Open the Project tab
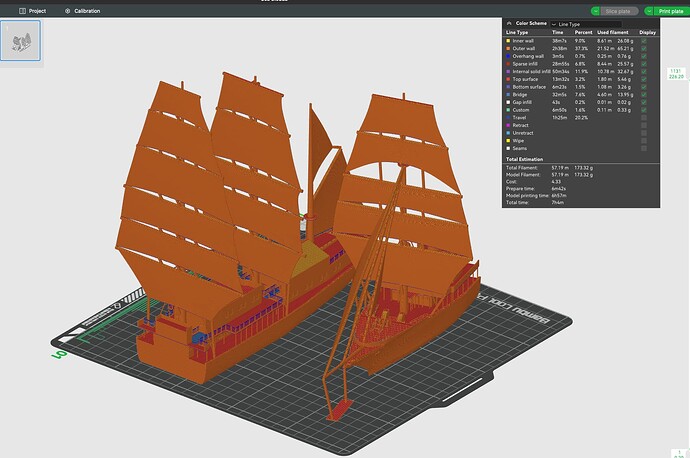Screen dimensions: 690x458 click(x=33, y=11)
